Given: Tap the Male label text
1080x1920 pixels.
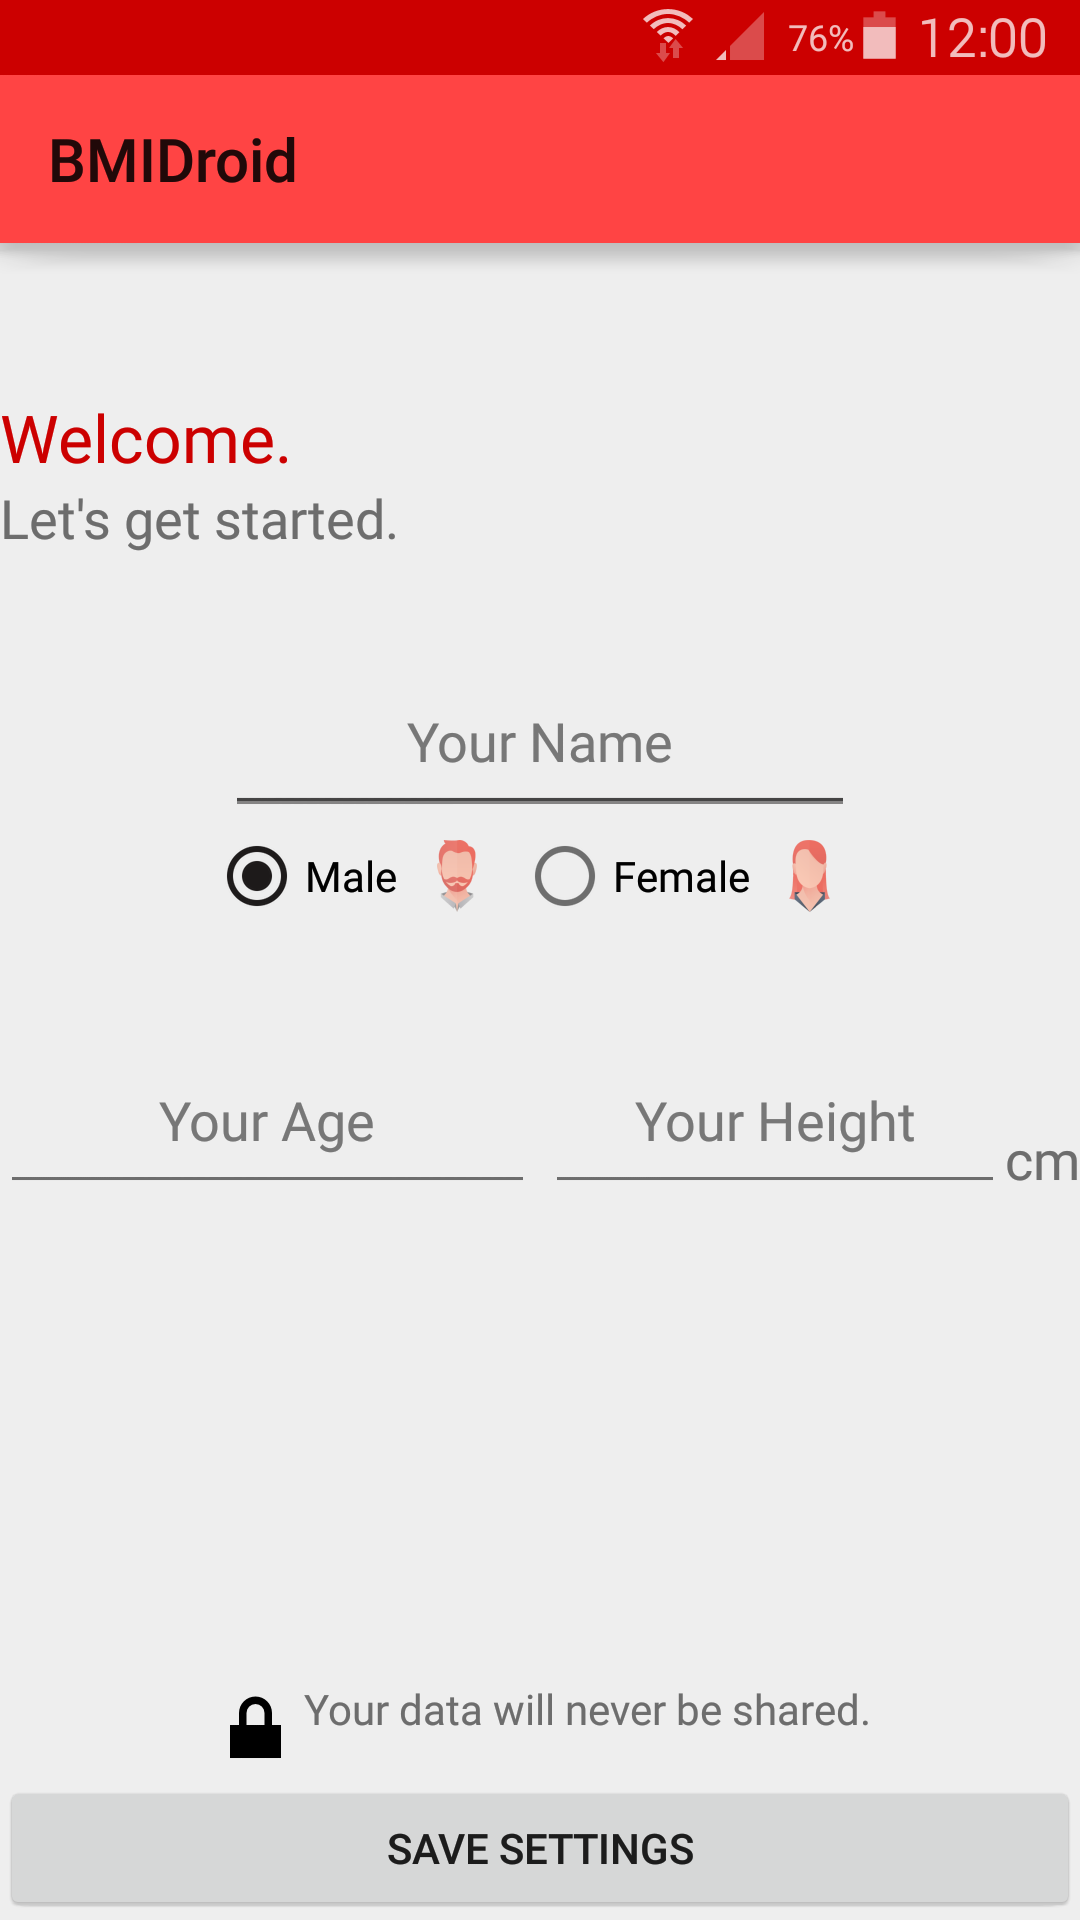Looking at the screenshot, I should tap(351, 878).
